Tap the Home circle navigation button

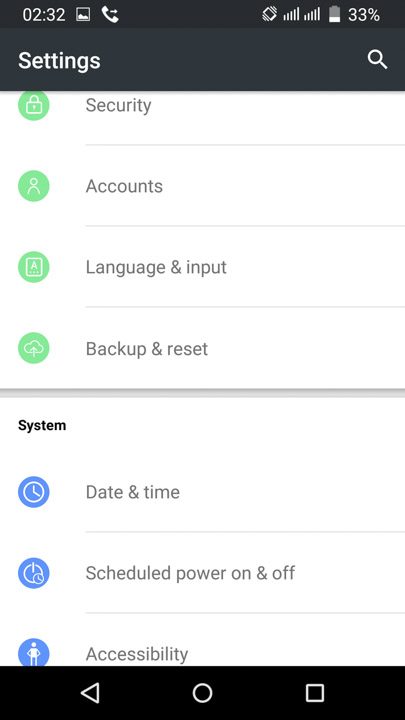(x=202, y=693)
